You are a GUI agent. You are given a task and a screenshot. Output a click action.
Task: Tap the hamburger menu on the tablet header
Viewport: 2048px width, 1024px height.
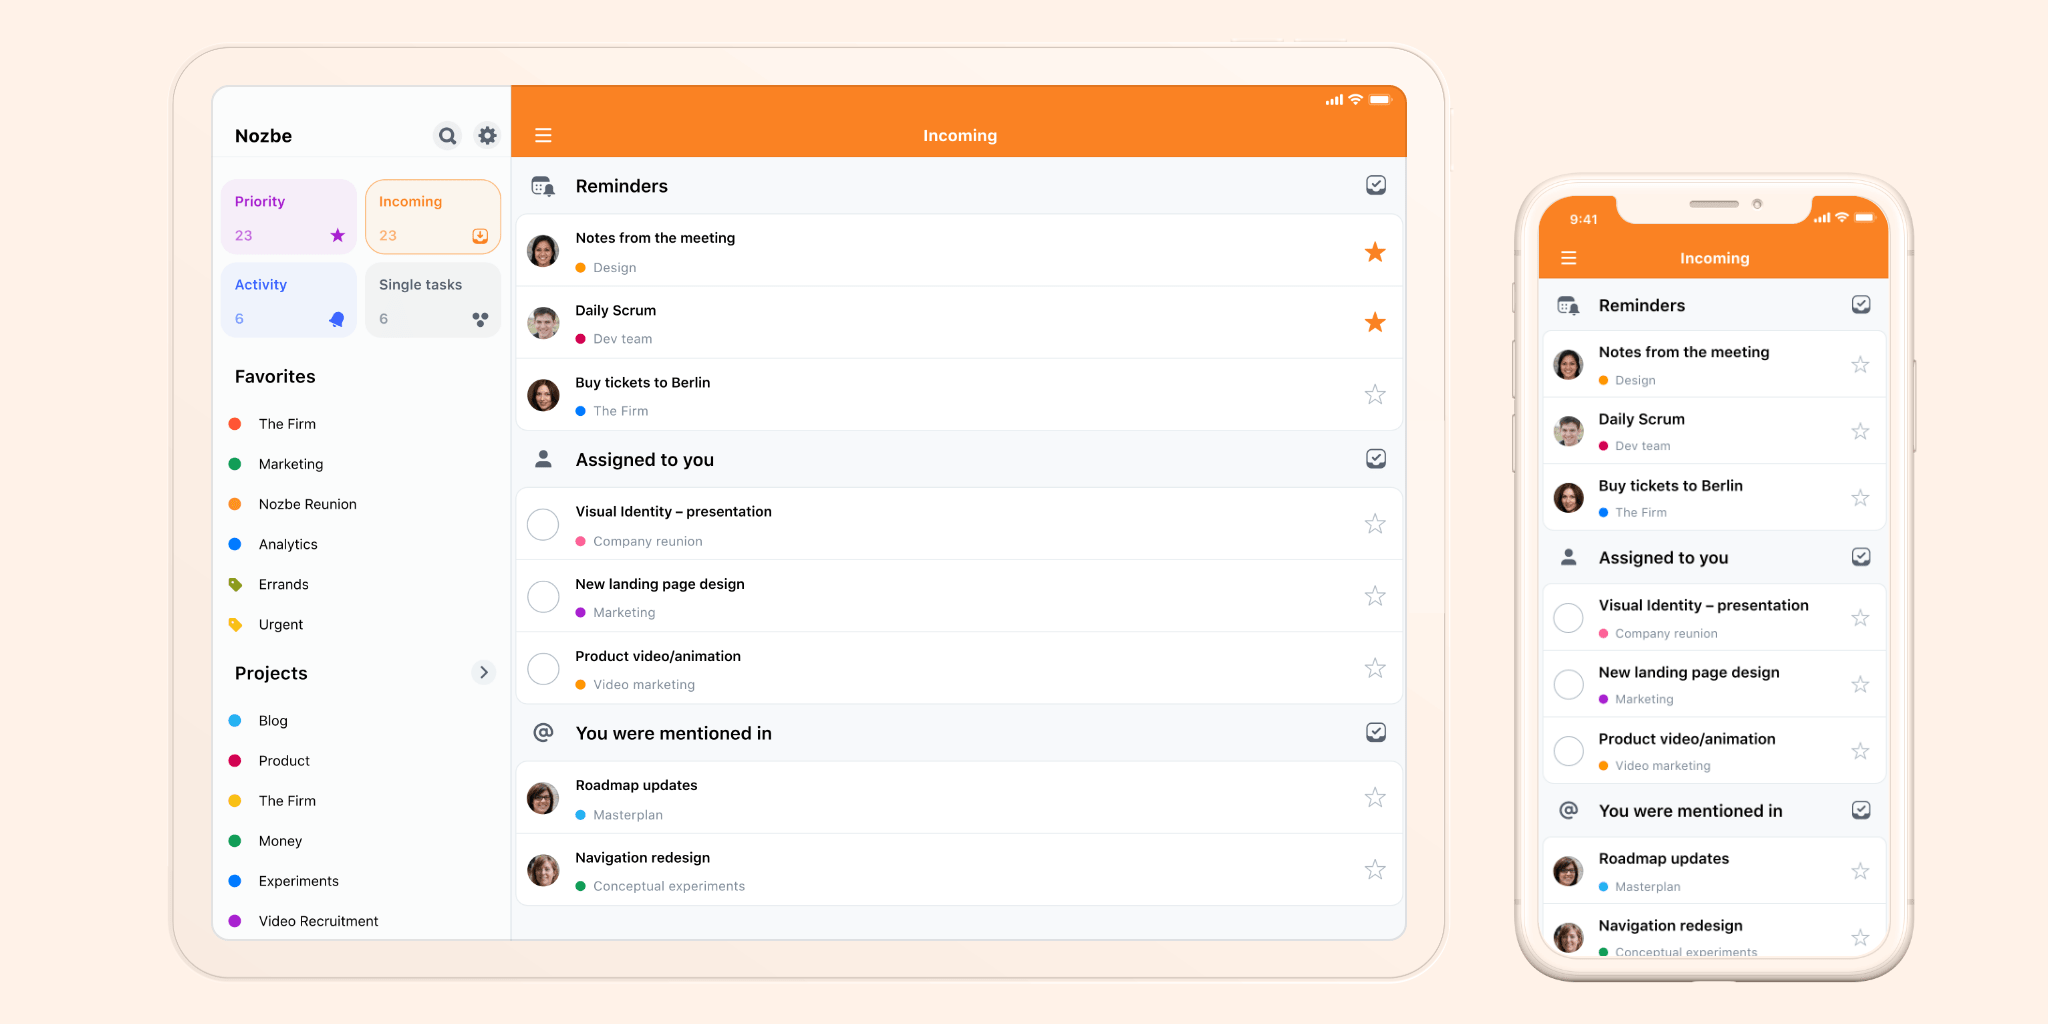pyautogui.click(x=543, y=135)
